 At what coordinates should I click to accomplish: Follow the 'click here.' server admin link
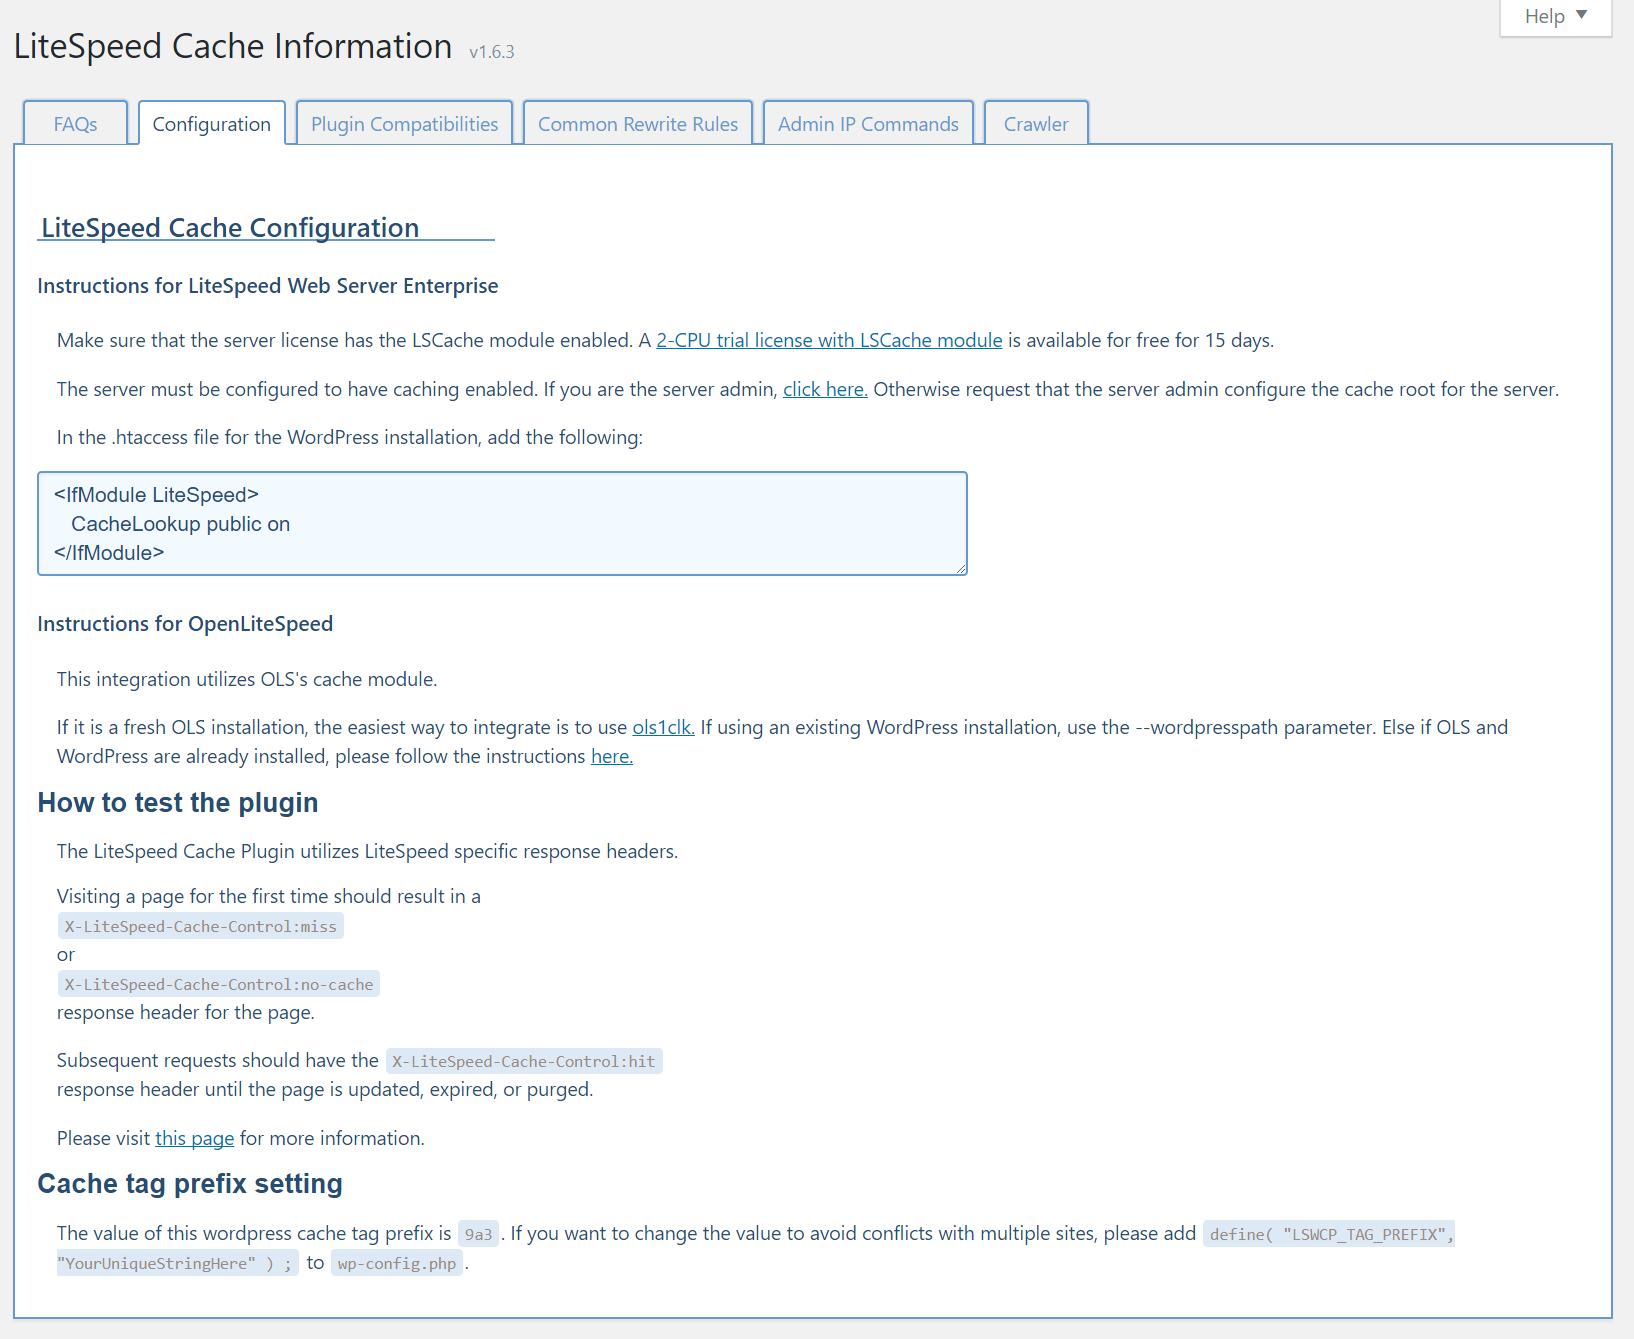[x=825, y=389]
